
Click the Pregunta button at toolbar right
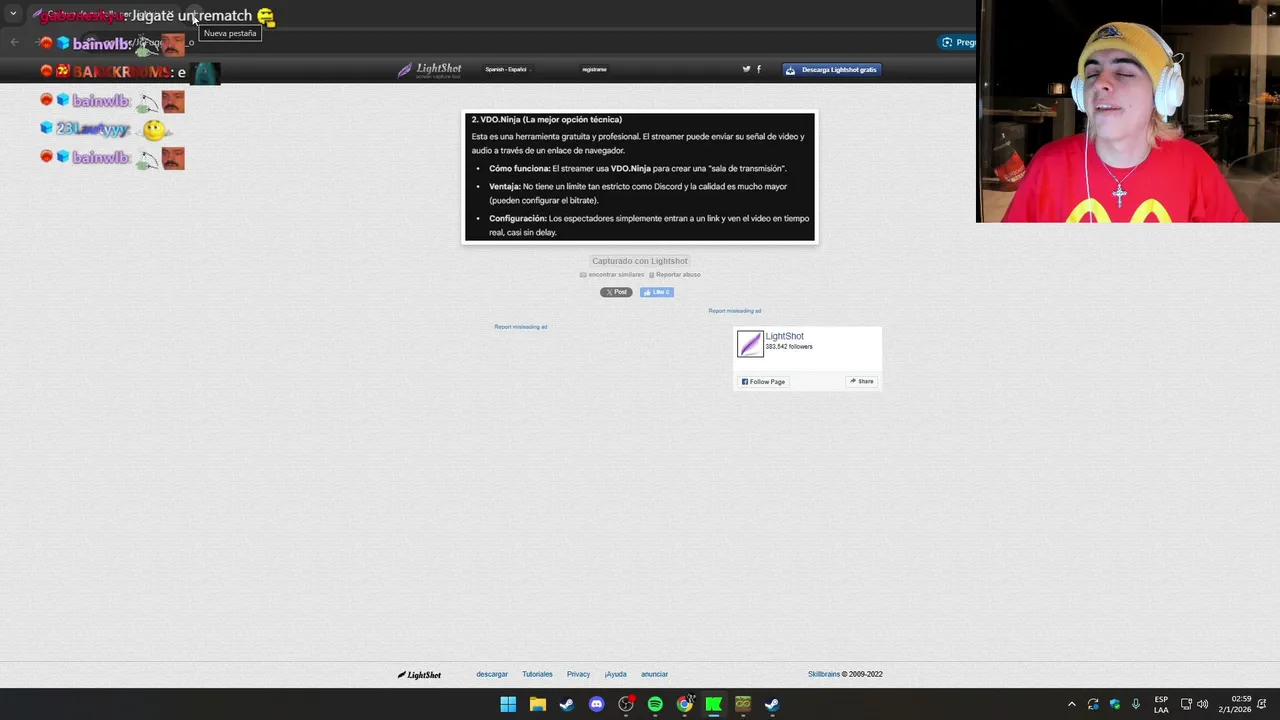coord(958,42)
